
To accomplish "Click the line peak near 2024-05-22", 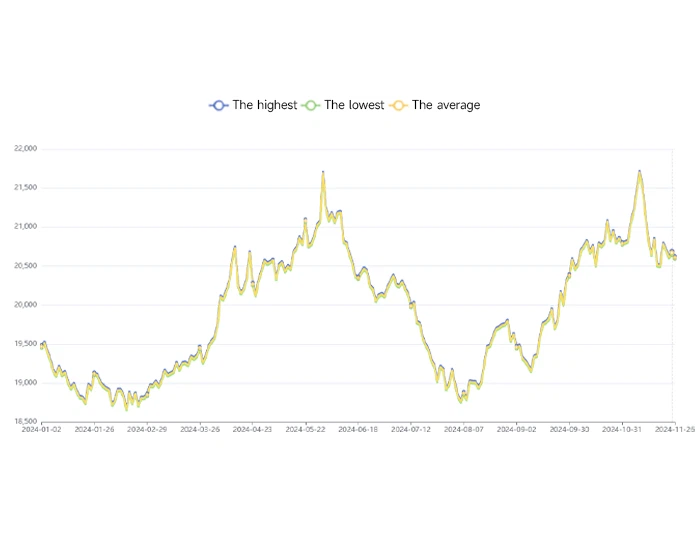I will click(x=323, y=172).
